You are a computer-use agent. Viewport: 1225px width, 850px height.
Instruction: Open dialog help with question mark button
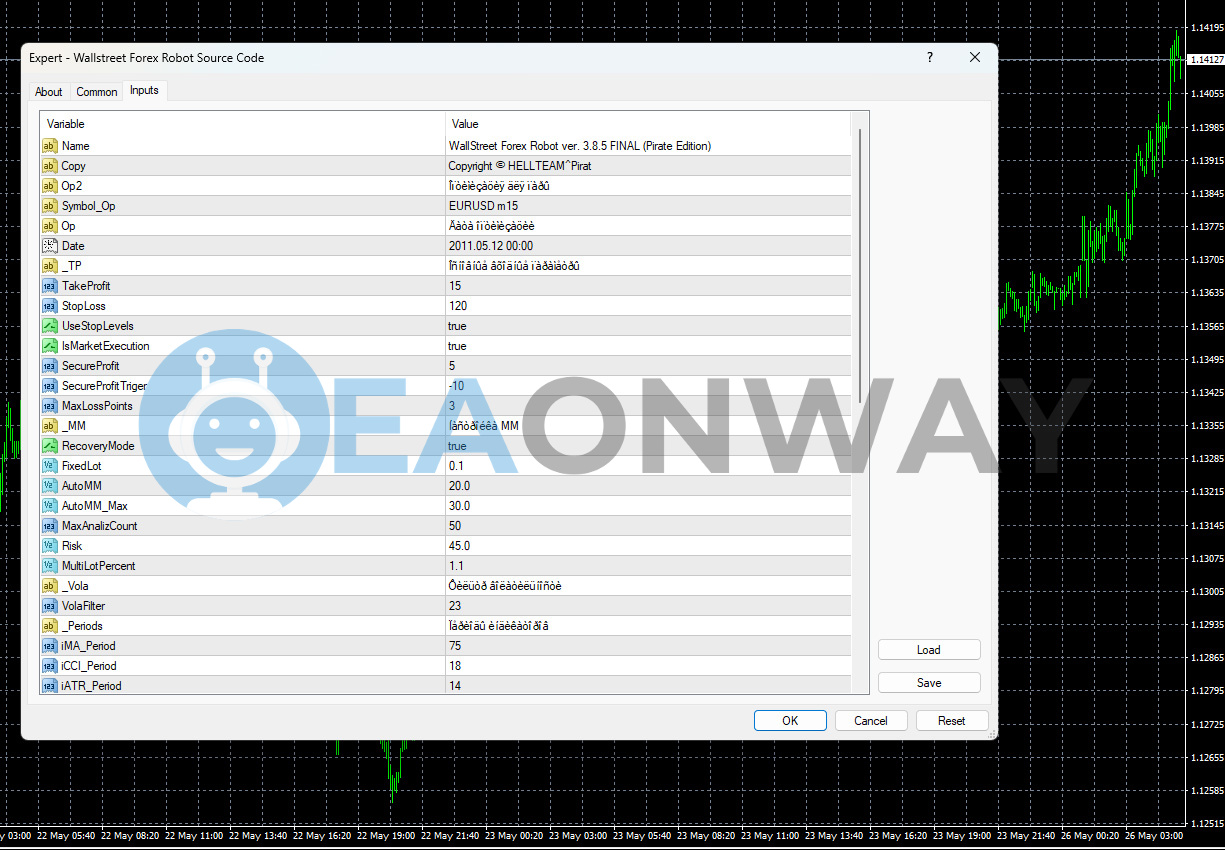point(929,58)
